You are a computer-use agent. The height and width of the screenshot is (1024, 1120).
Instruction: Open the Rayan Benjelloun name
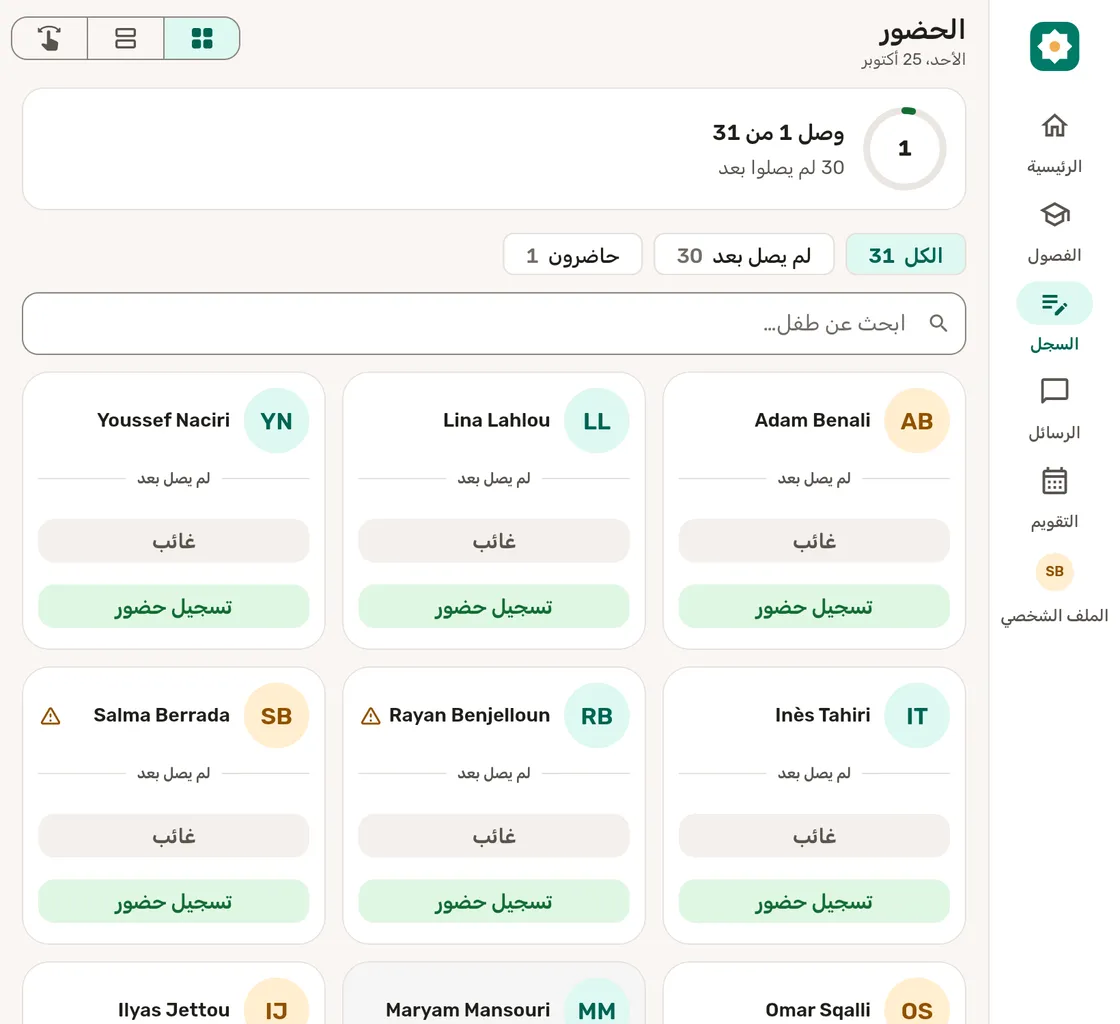[469, 715]
